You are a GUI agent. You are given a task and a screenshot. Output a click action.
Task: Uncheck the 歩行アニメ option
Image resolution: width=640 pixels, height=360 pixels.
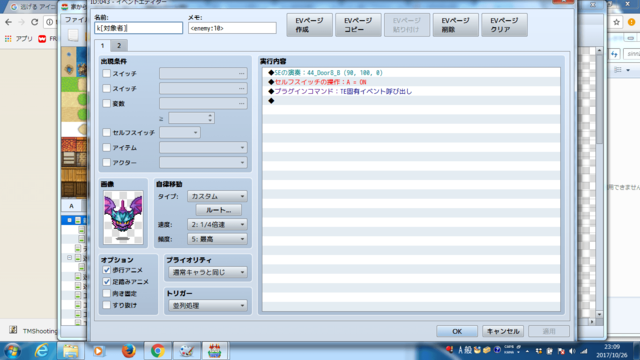[x=107, y=270]
